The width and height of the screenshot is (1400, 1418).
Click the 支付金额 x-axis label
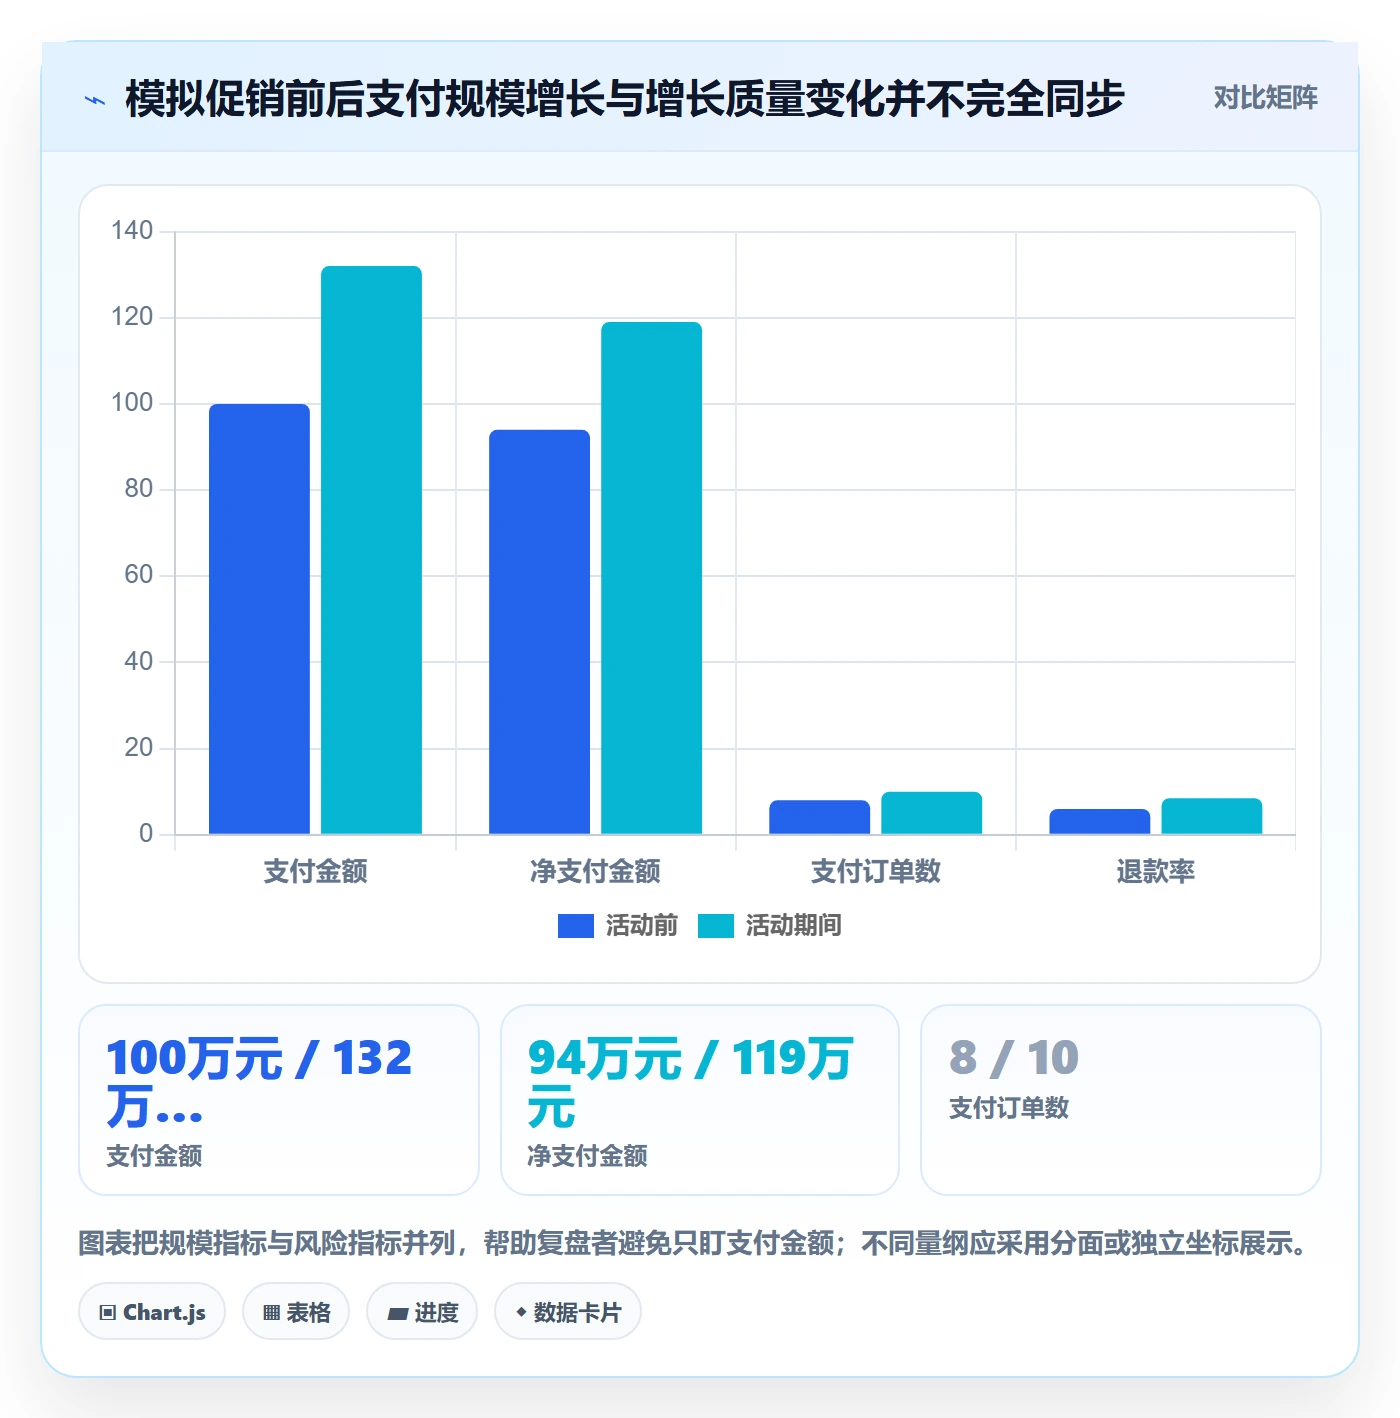pyautogui.click(x=316, y=871)
